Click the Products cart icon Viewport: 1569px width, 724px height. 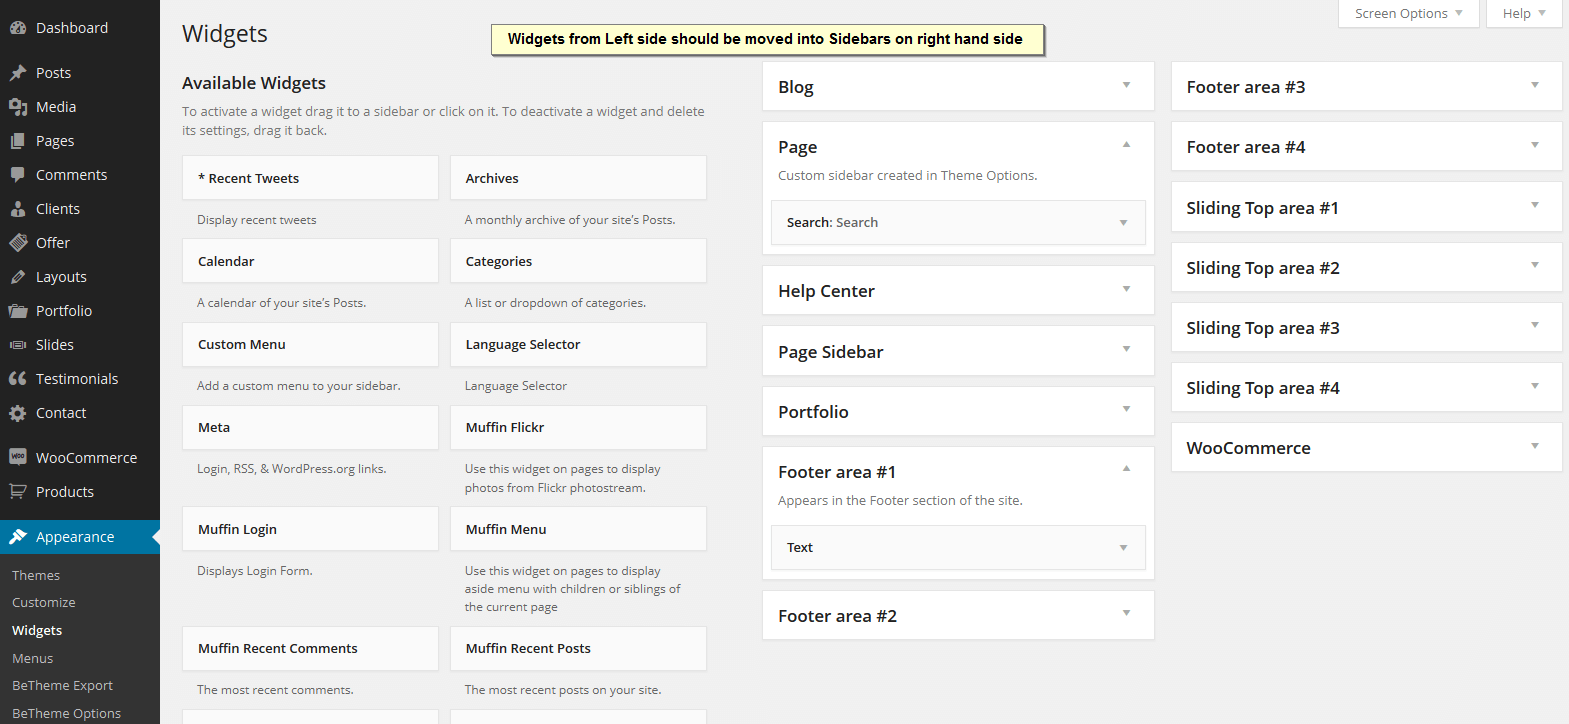click(18, 492)
